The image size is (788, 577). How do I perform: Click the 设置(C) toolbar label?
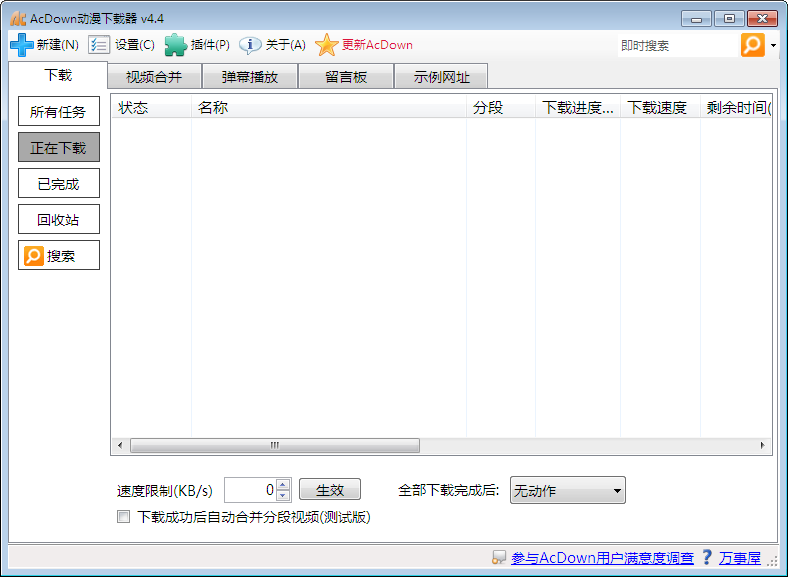[135, 45]
